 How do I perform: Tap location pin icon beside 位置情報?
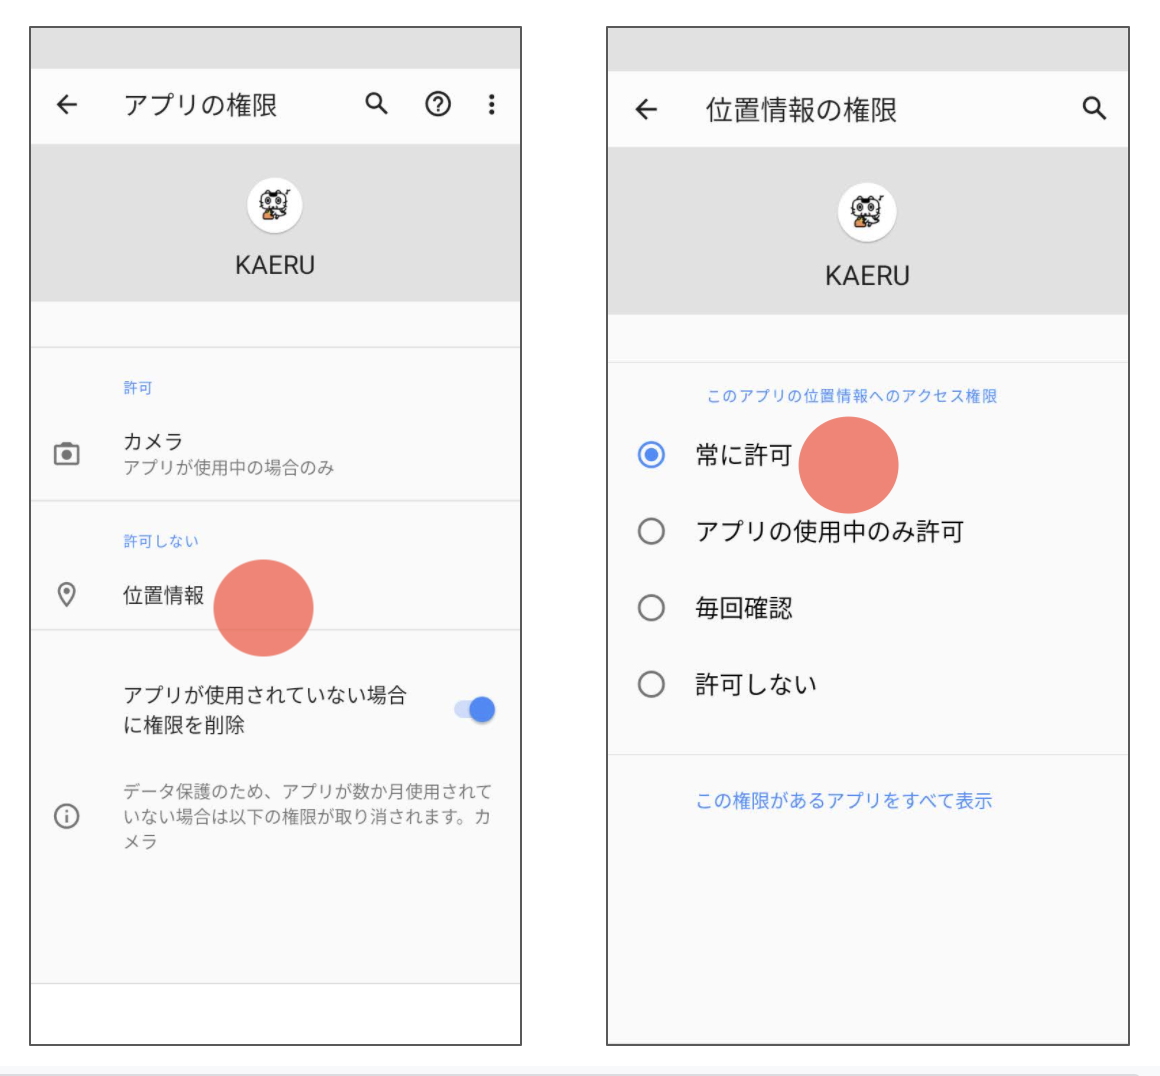(x=67, y=595)
